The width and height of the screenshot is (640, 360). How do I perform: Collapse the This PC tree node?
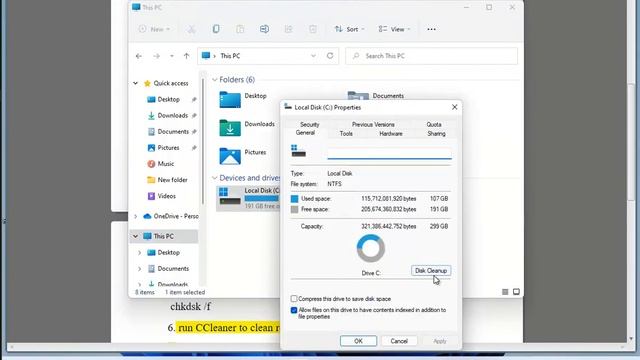point(136,236)
